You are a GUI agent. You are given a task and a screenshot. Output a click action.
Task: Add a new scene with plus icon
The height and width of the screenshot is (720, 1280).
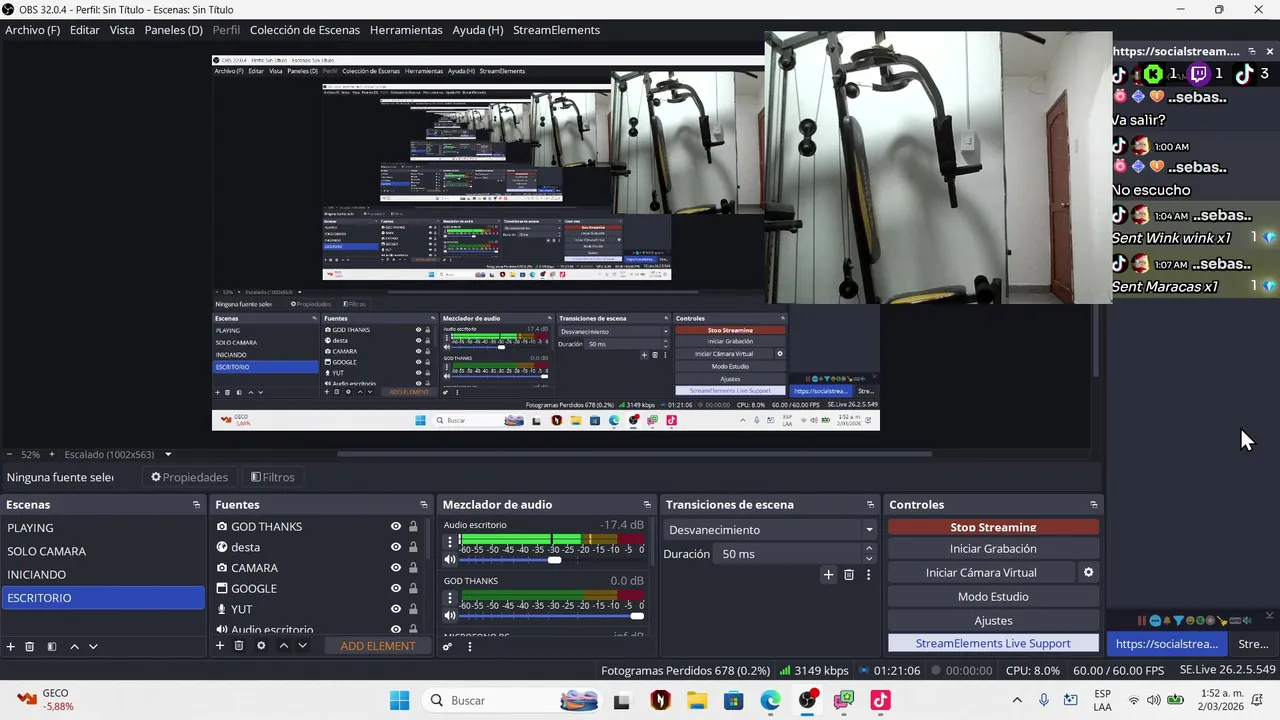[x=11, y=647]
